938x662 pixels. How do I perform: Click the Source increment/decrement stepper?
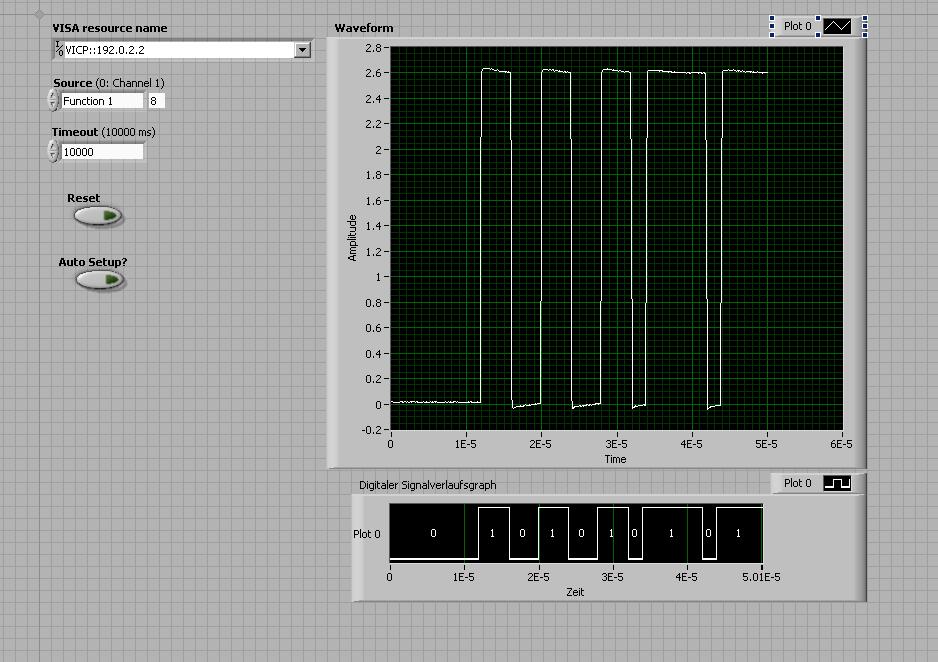53,101
